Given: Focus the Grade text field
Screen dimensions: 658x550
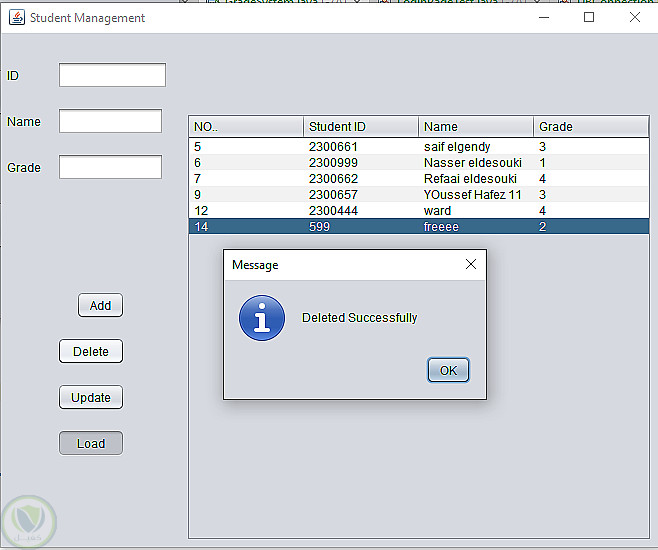Looking at the screenshot, I should point(110,167).
